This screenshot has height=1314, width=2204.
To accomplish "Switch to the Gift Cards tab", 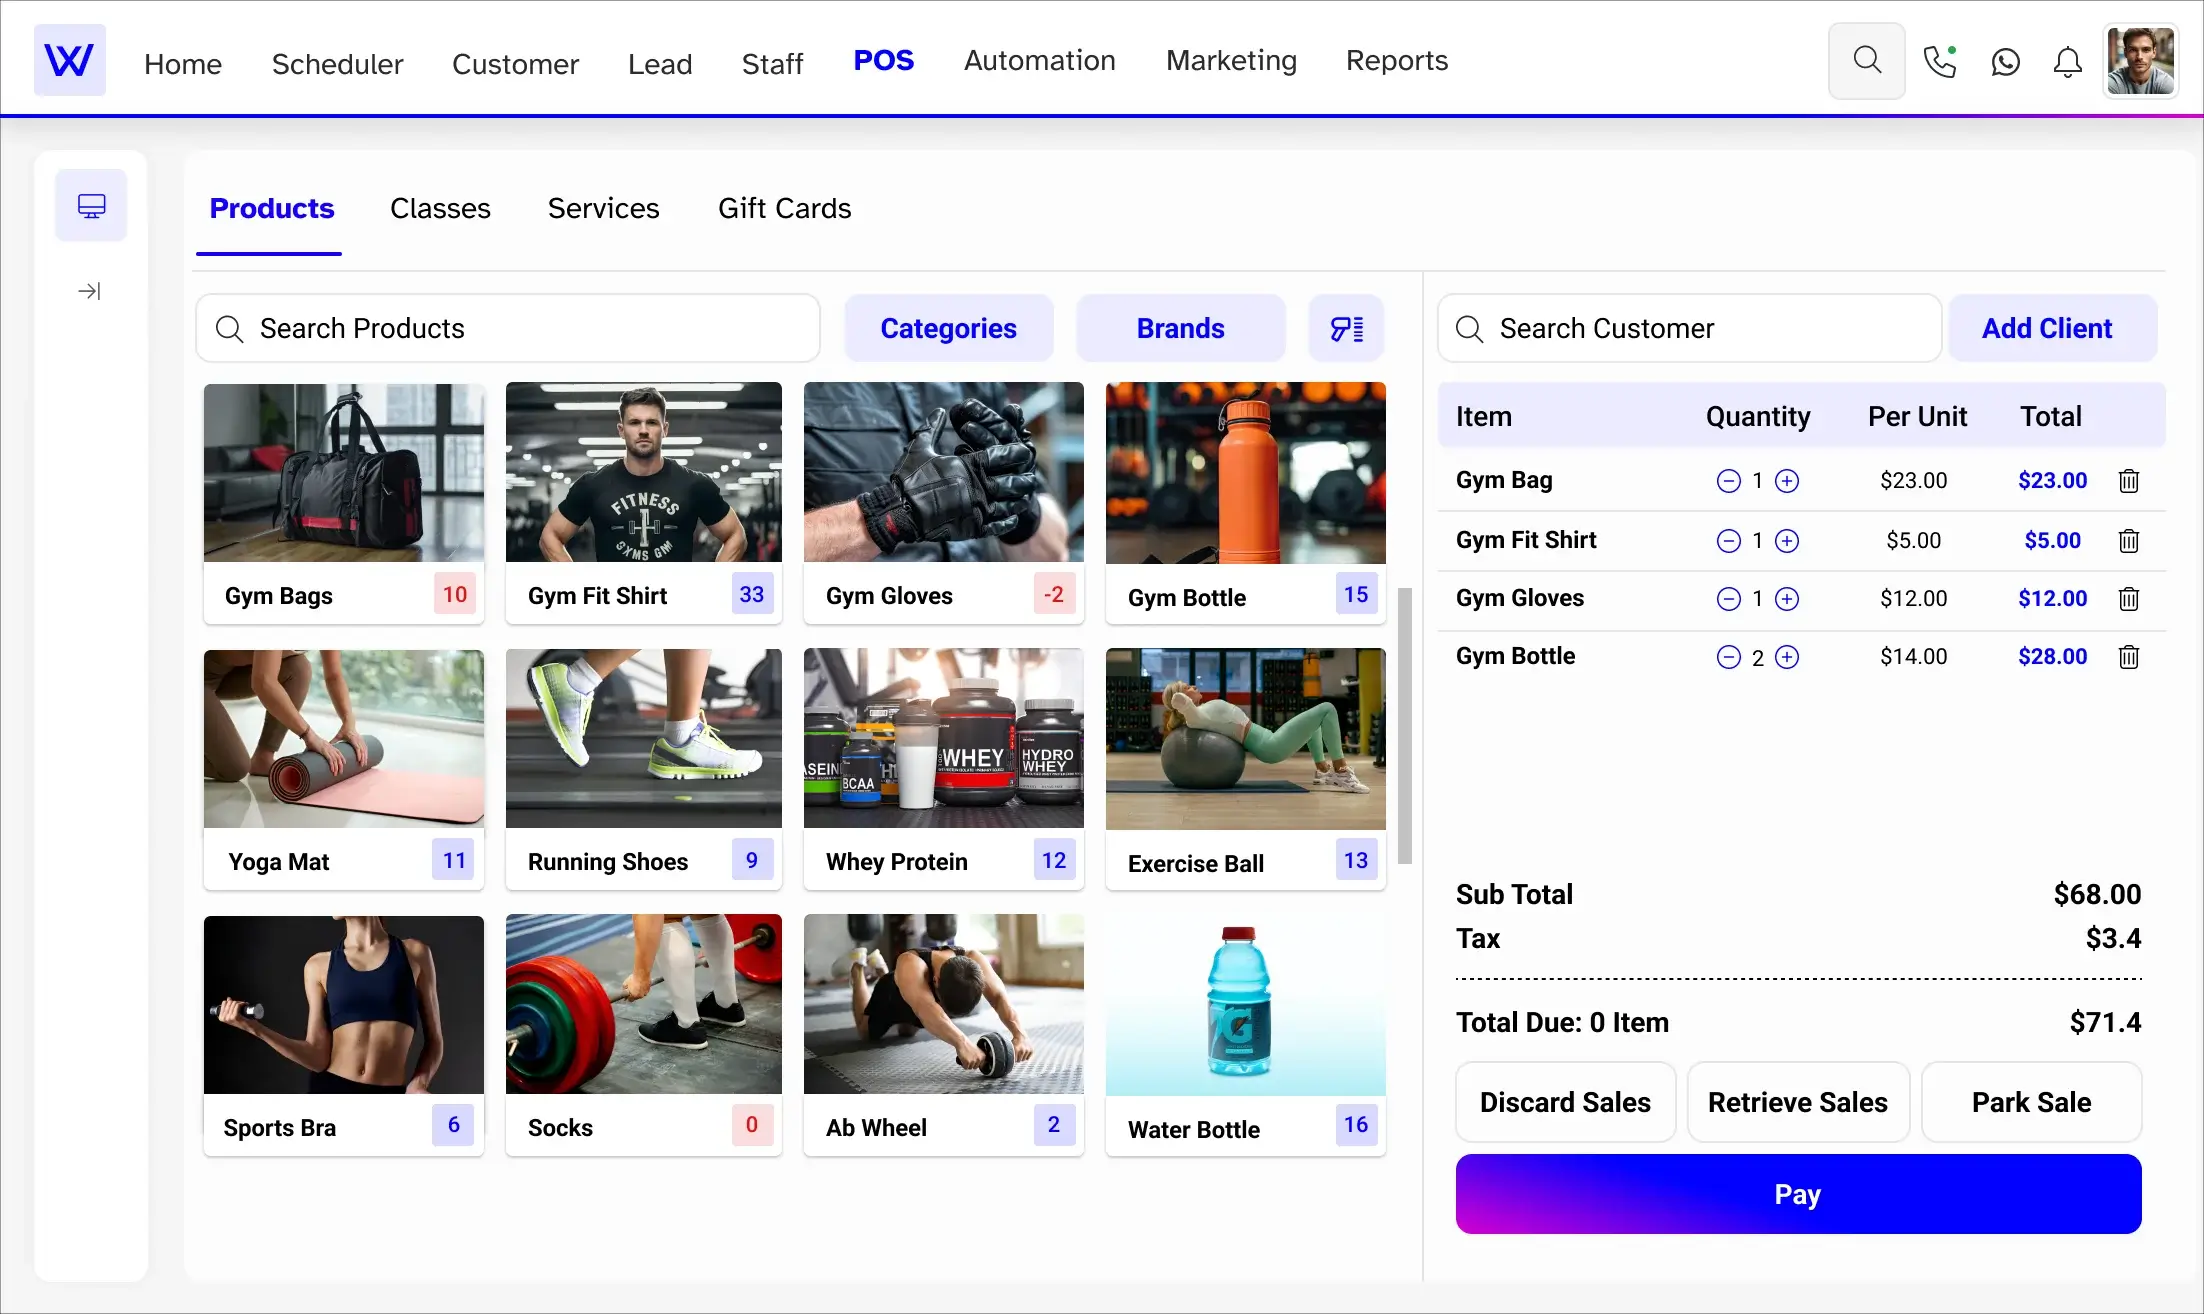I will 784,208.
